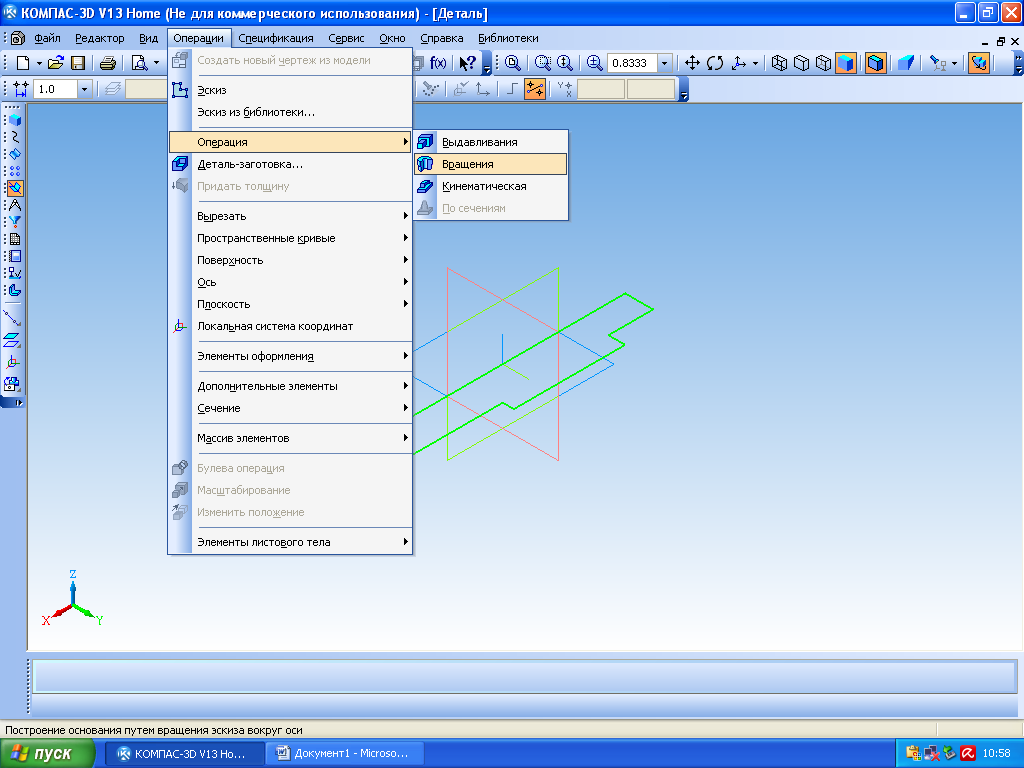Toggle perspective projection icon
The width and height of the screenshot is (1024, 768).
click(x=906, y=63)
